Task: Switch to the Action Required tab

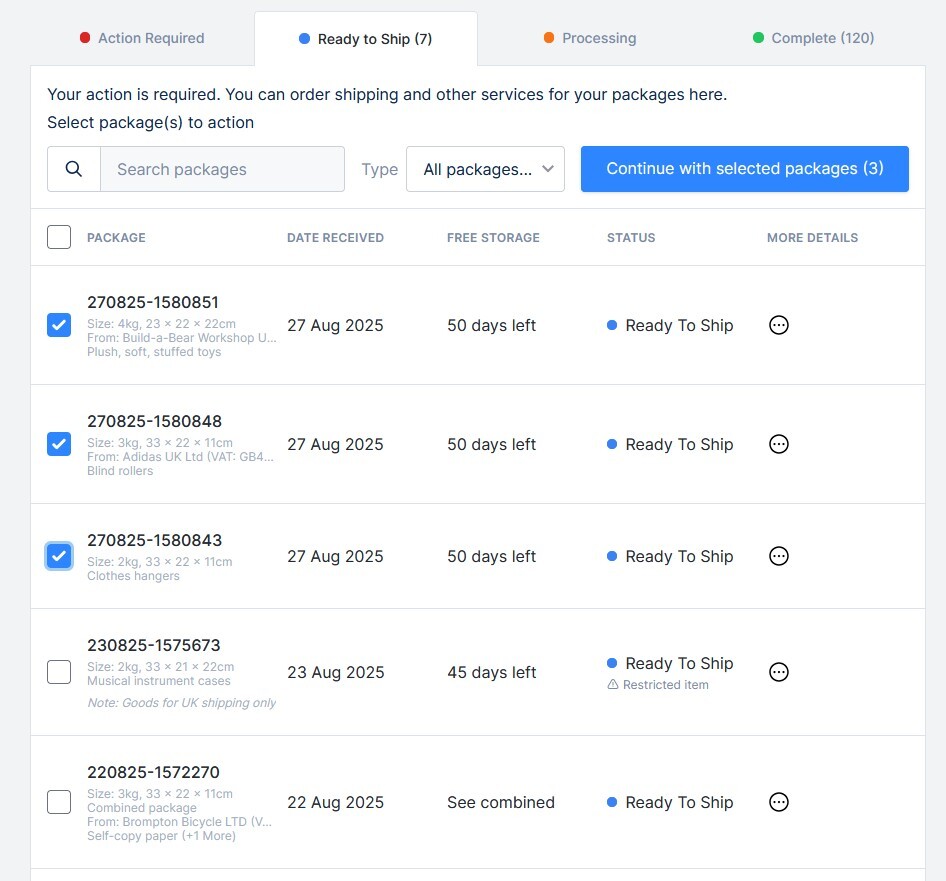Action: (142, 38)
